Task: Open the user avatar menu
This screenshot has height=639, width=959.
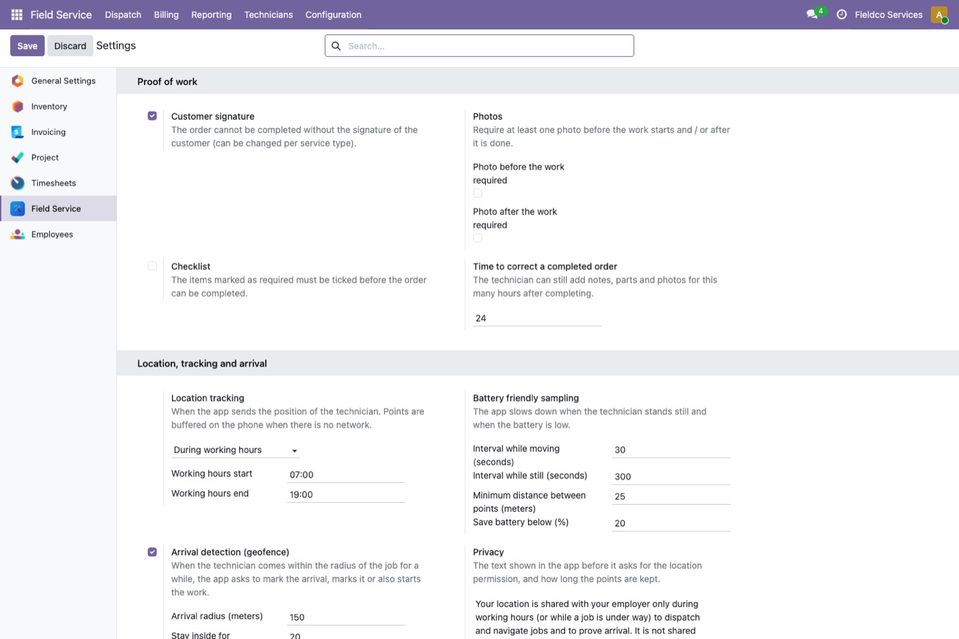Action: [939, 14]
